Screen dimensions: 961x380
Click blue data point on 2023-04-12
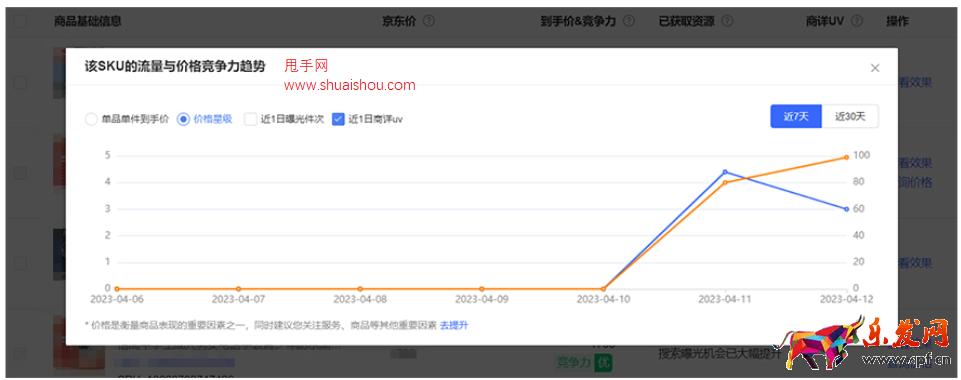click(846, 209)
